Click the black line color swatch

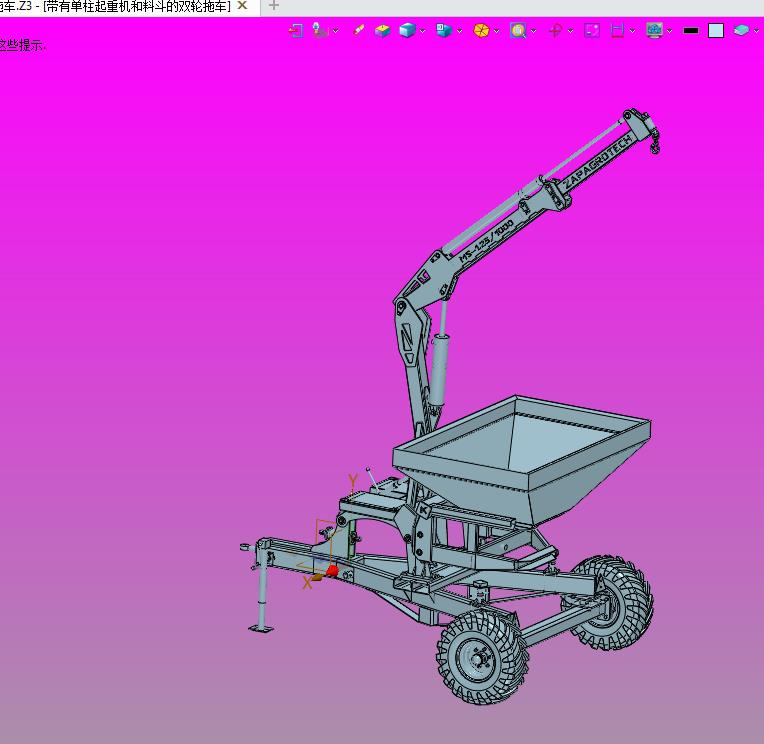(691, 30)
